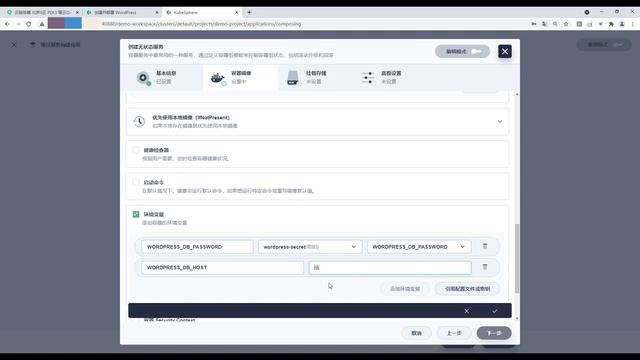Open a new browser tab
This screenshot has height=360, width=640.
249,13
